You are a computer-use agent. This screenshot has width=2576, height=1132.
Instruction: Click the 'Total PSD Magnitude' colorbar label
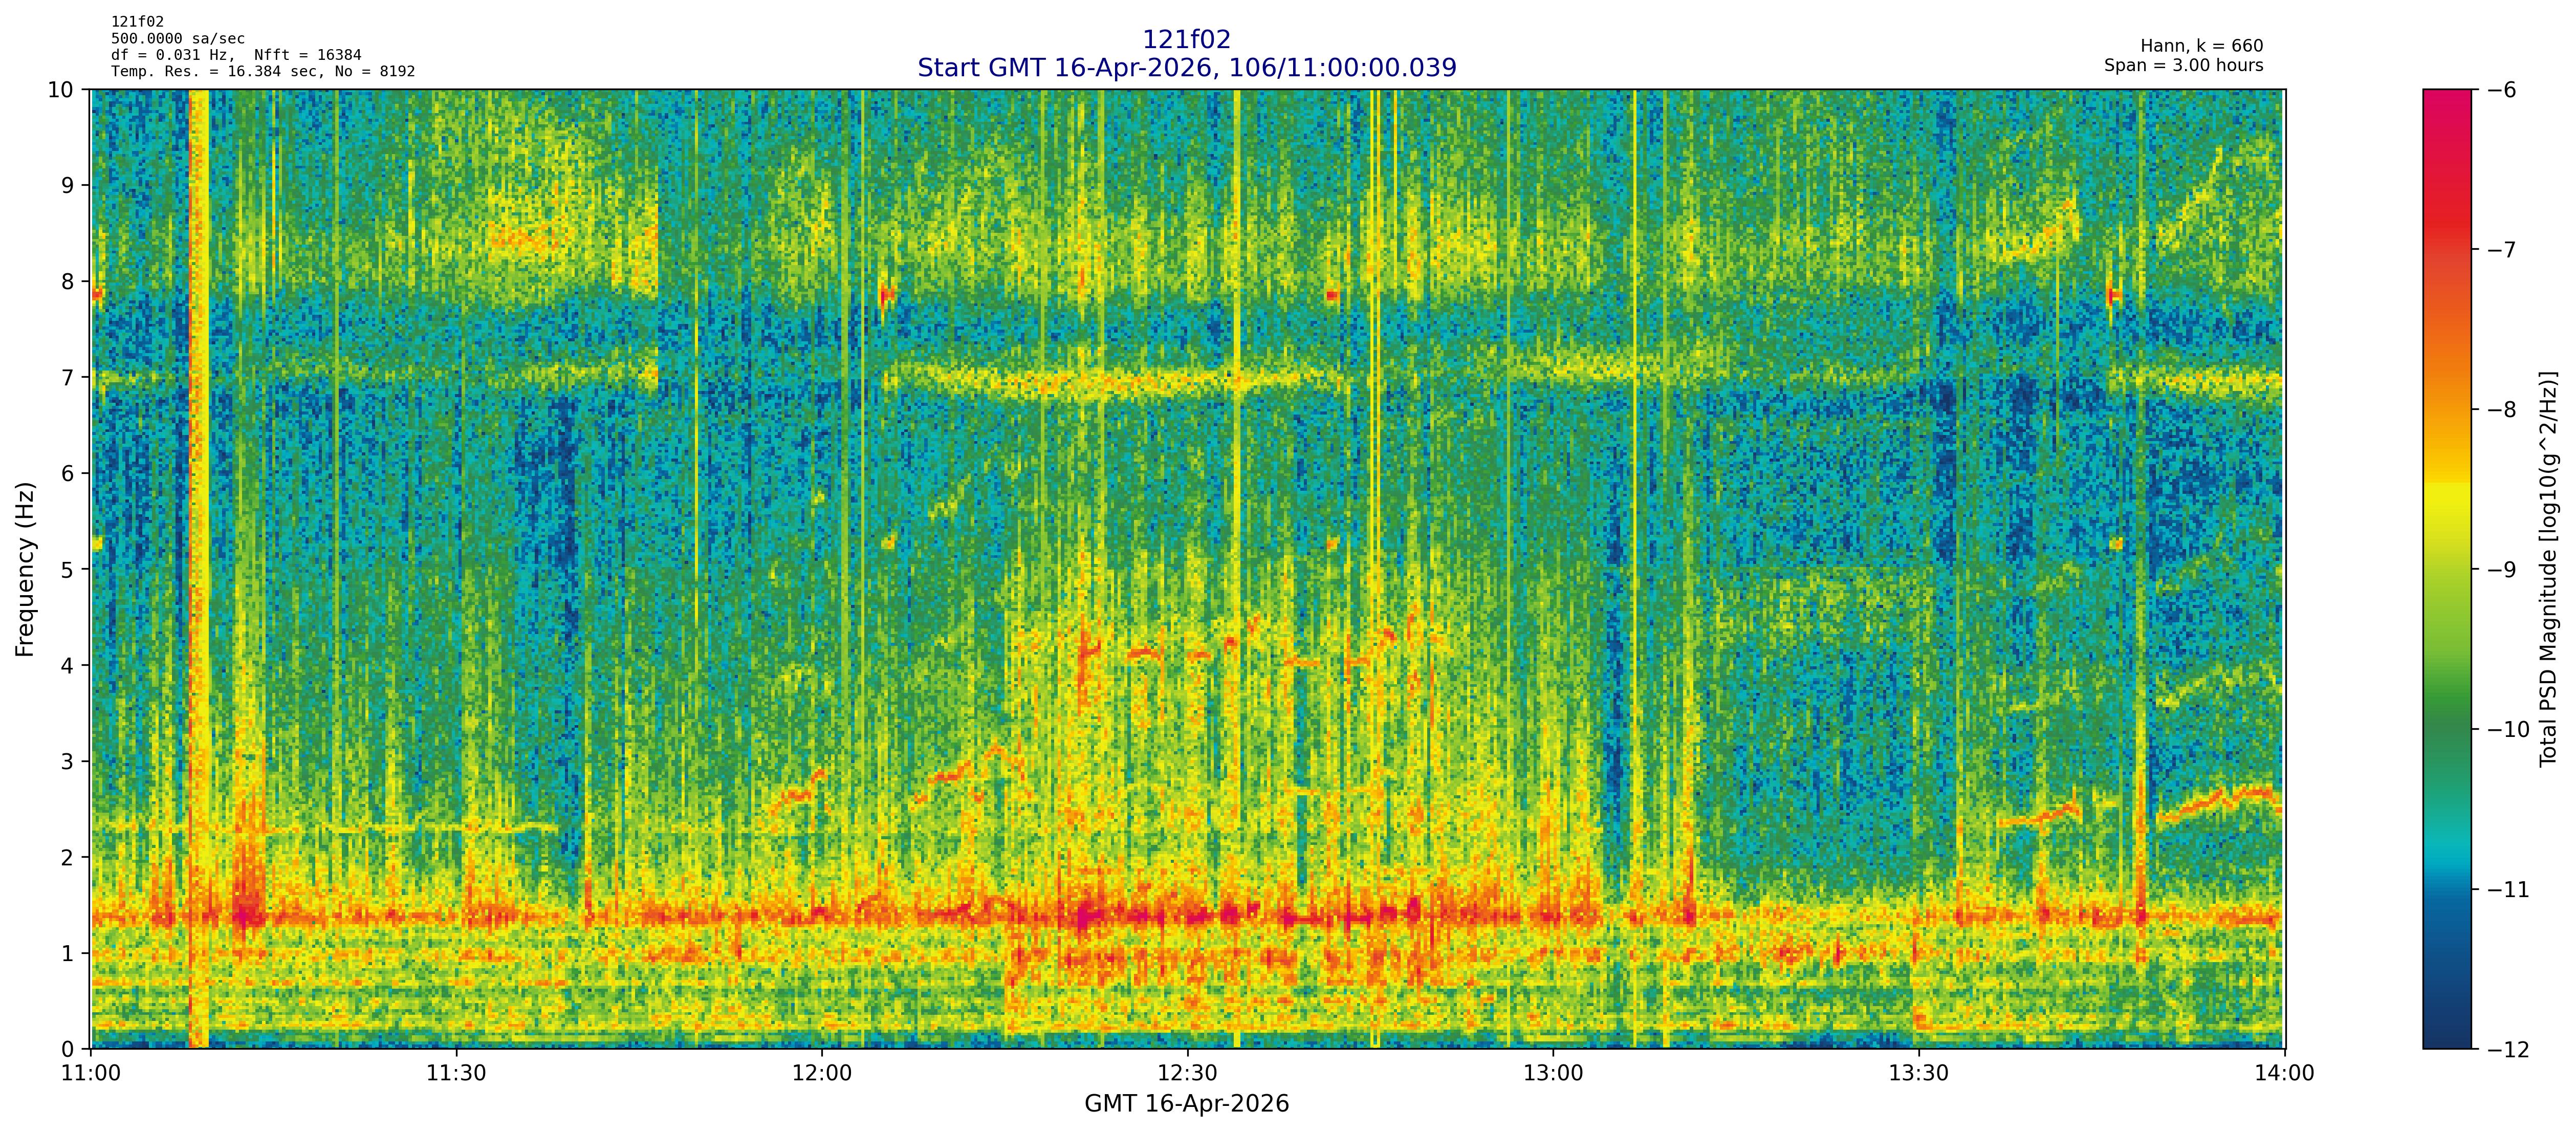[2548, 569]
